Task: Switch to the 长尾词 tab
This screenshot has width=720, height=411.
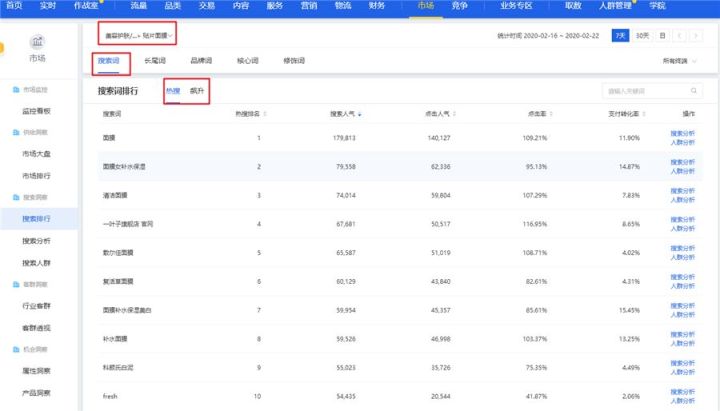Action: click(156, 61)
